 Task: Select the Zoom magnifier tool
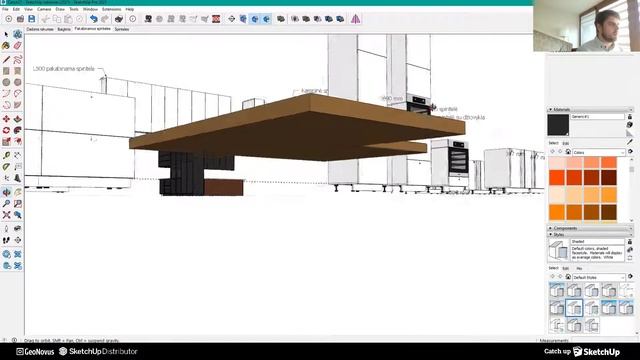click(x=6, y=203)
